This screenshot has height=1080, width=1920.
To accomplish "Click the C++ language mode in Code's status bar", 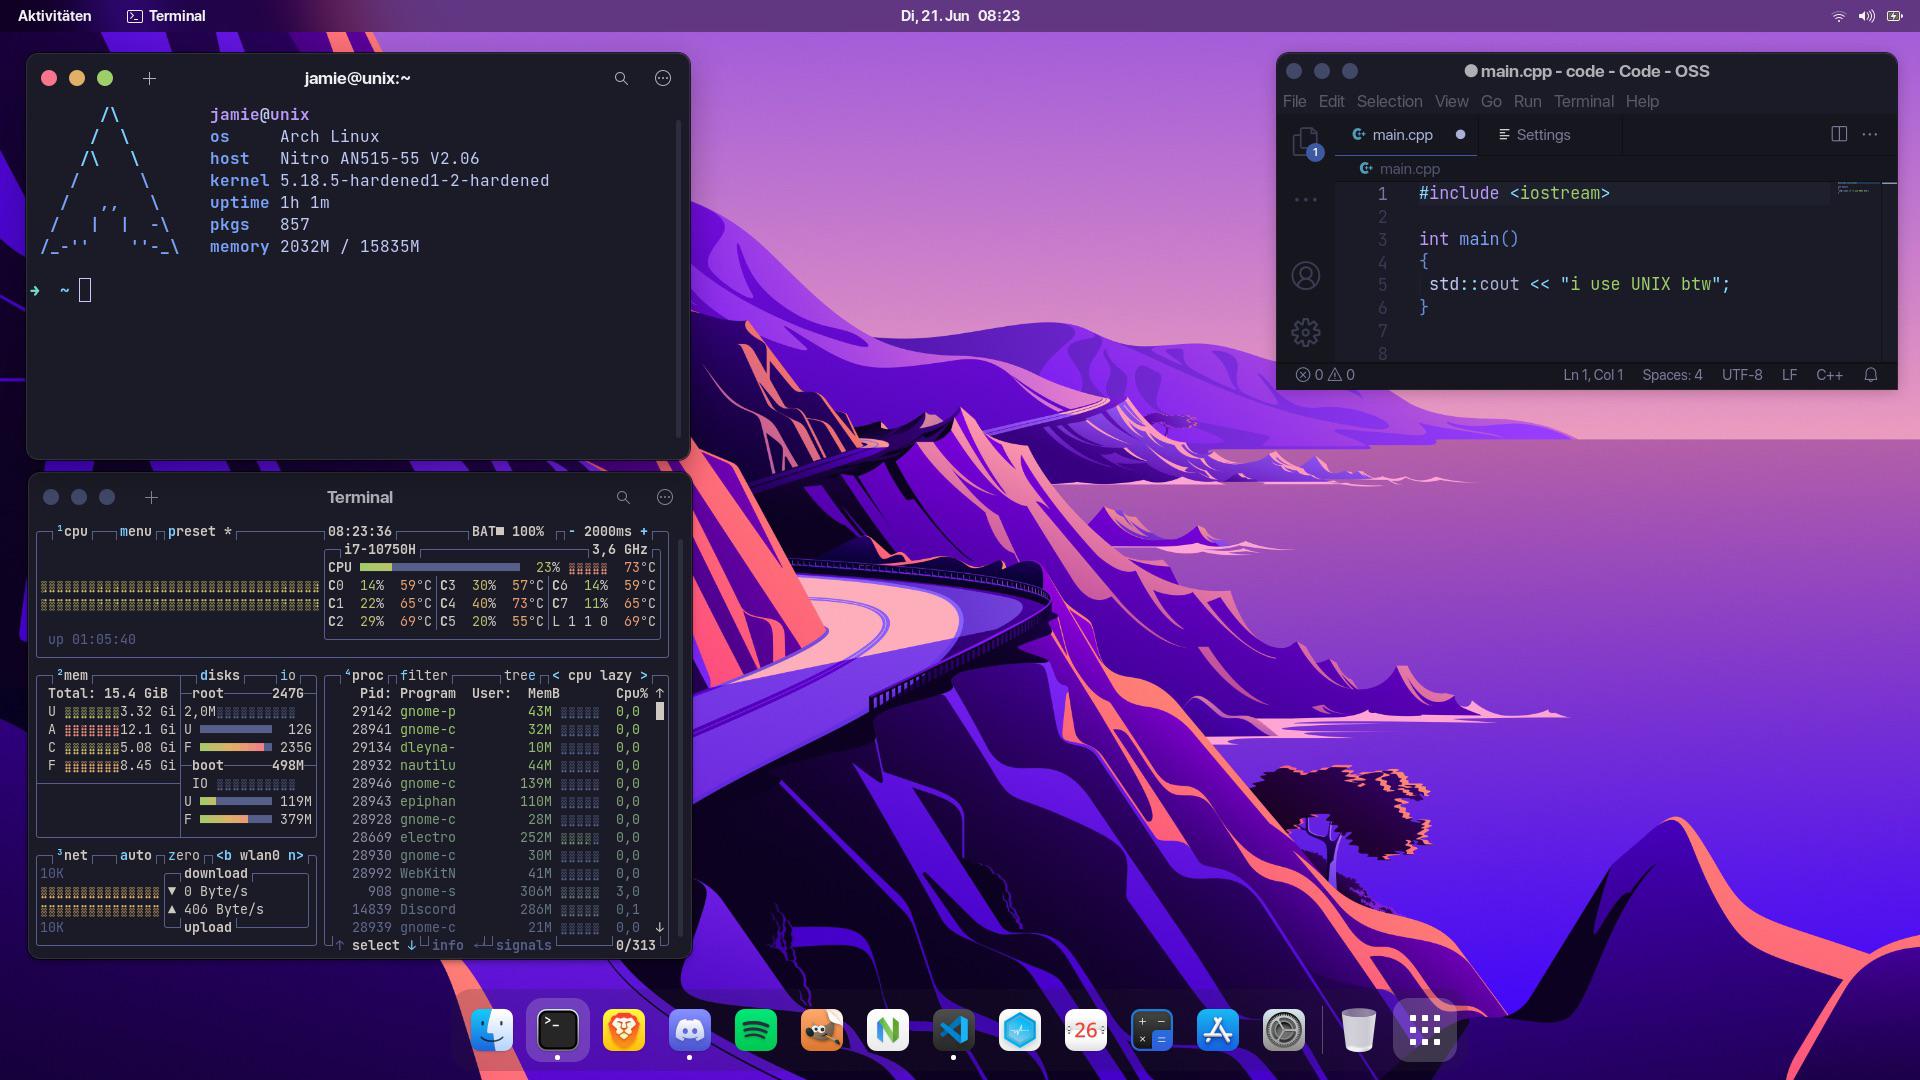I will 1829,375.
